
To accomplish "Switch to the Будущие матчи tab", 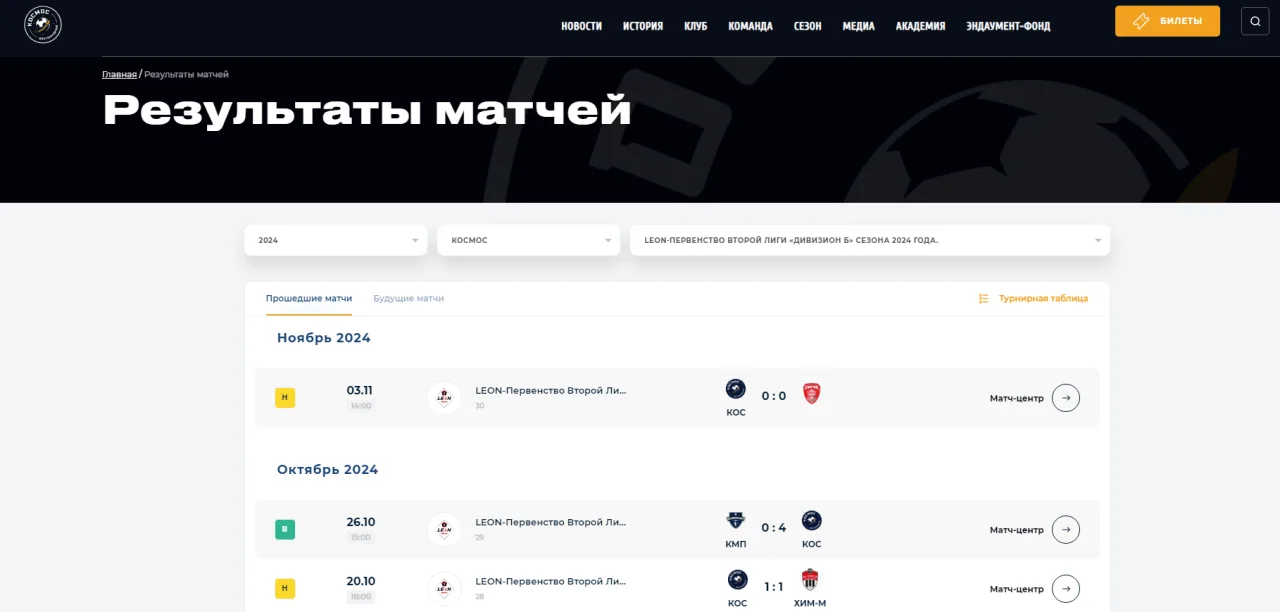I will [x=409, y=299].
